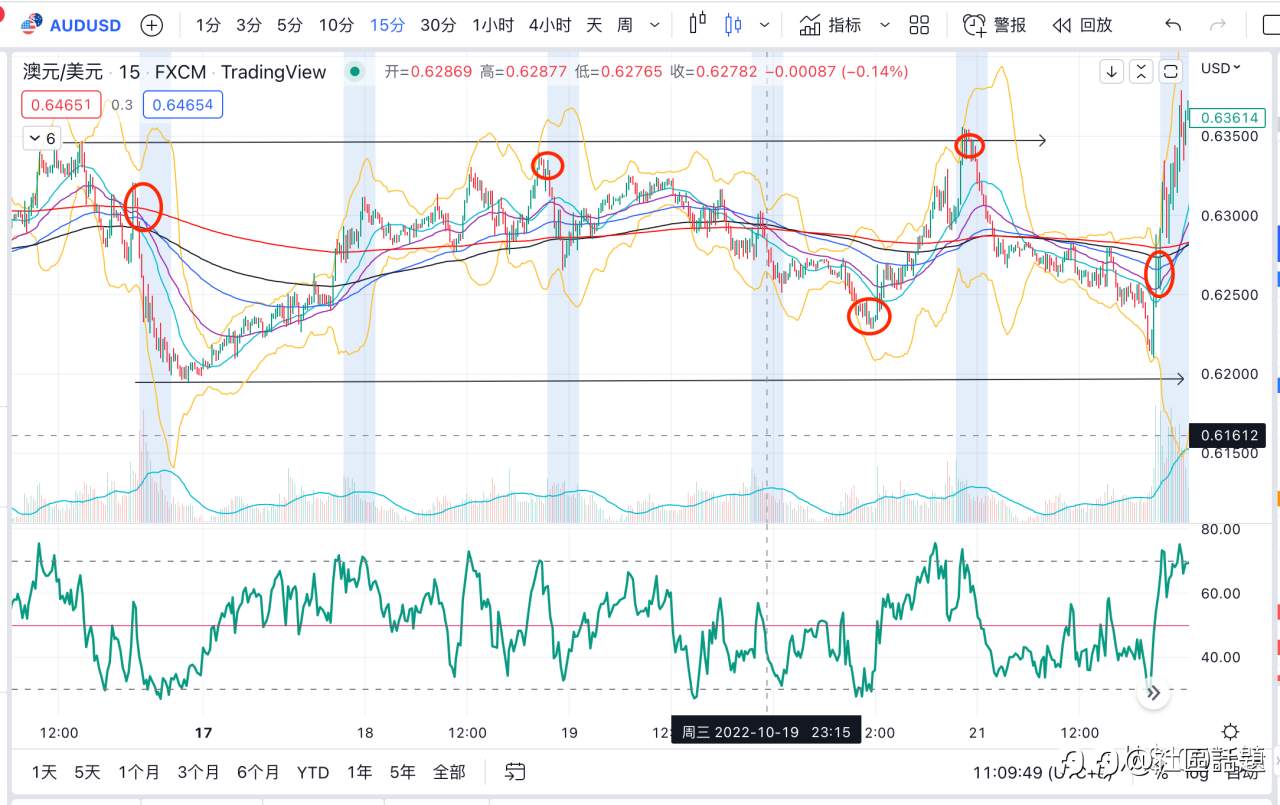Viewport: 1280px width, 805px height.
Task: Select the 10分 timeframe
Action: pyautogui.click(x=335, y=25)
